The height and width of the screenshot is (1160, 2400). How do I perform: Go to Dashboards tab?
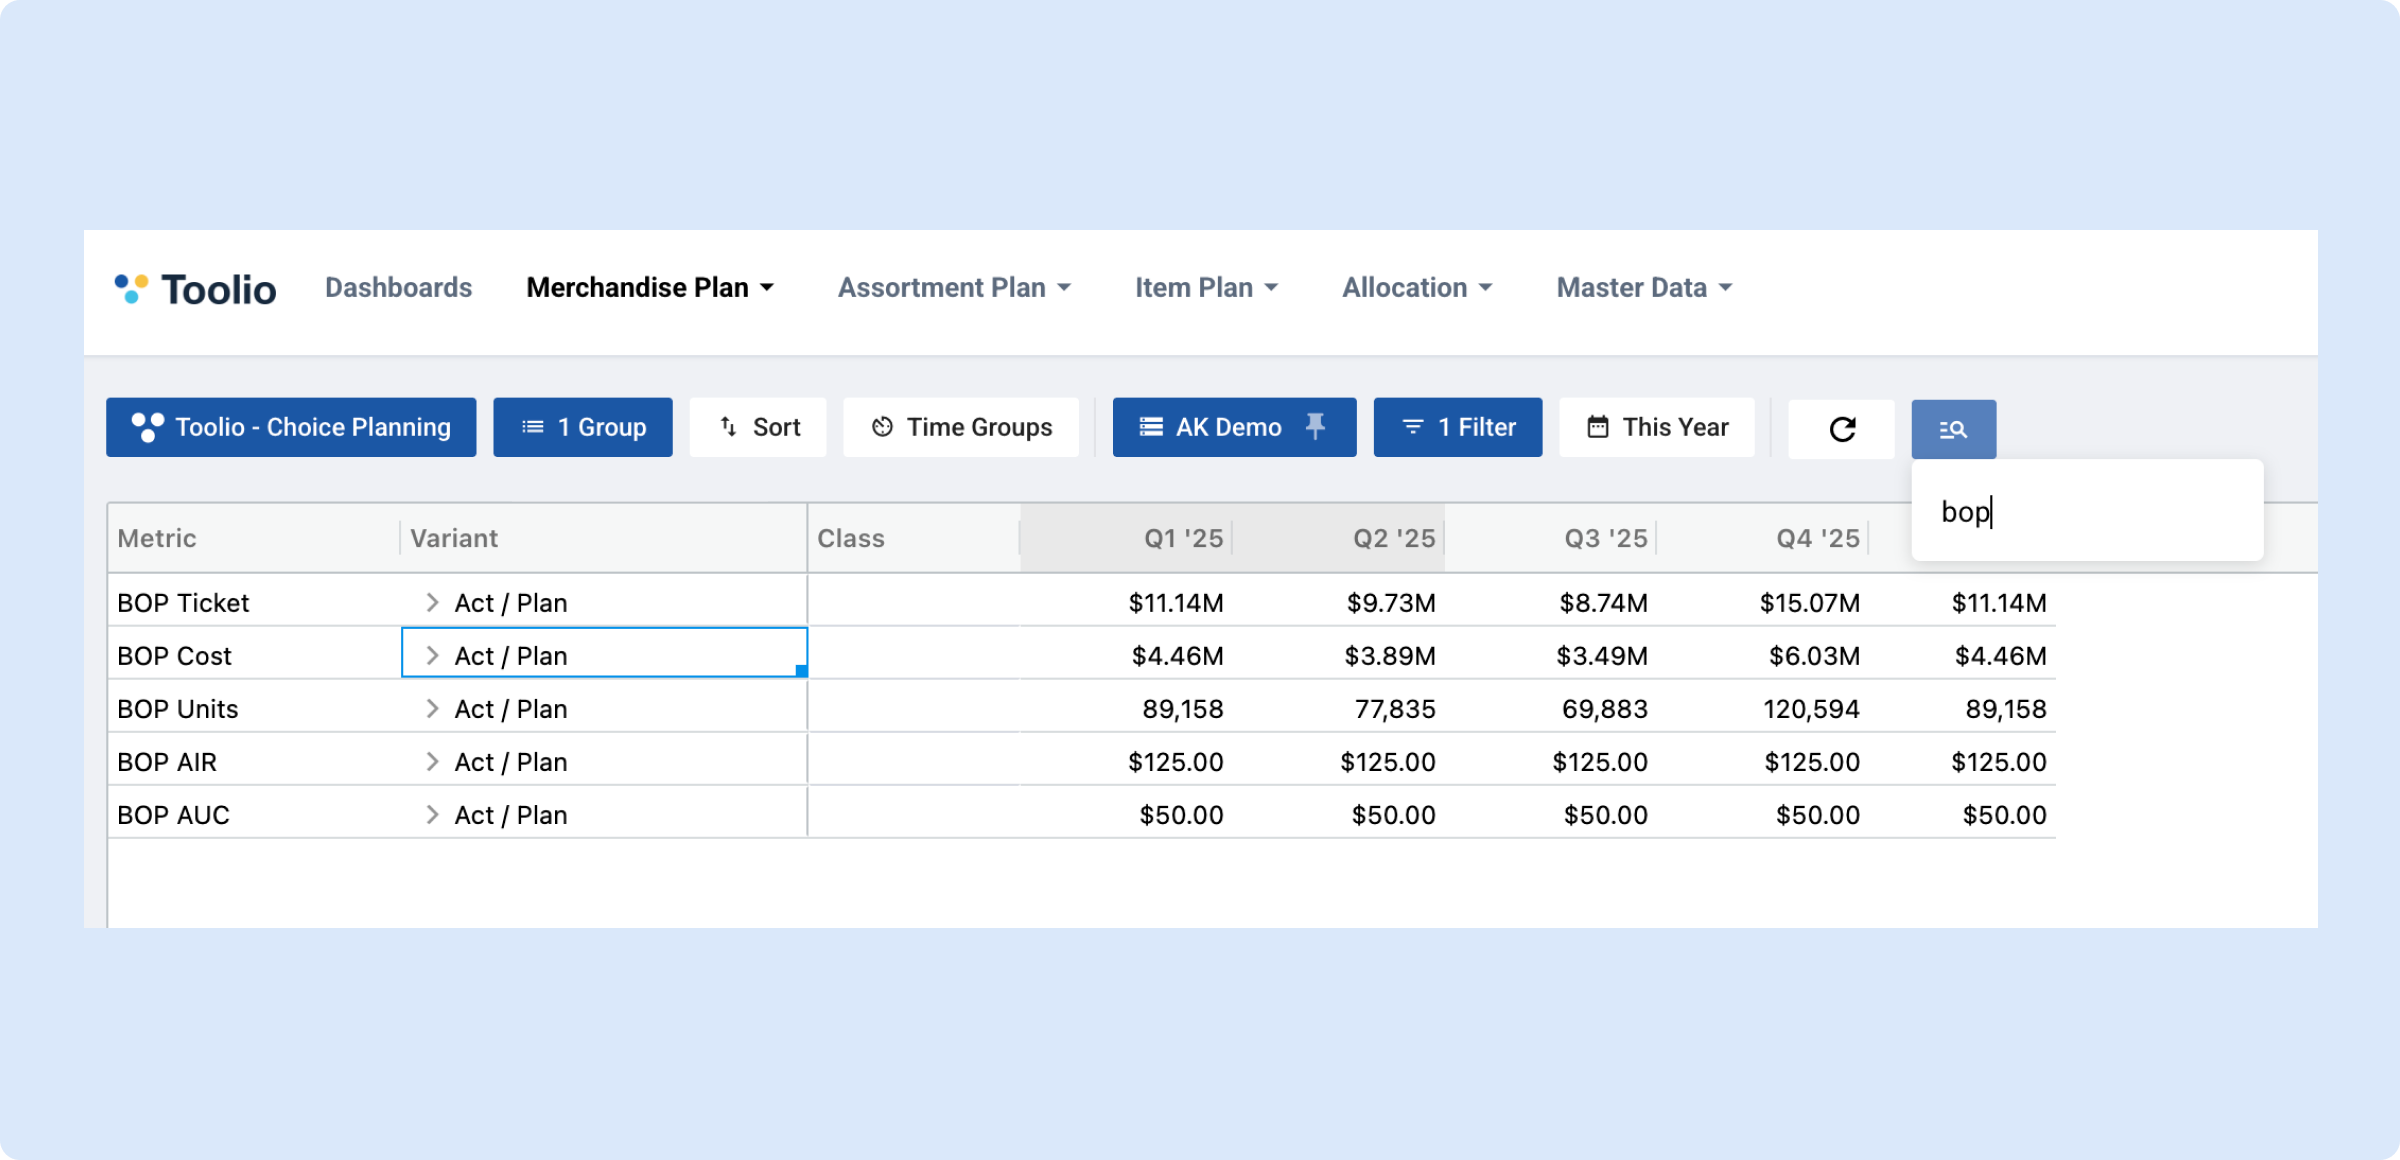(x=398, y=288)
